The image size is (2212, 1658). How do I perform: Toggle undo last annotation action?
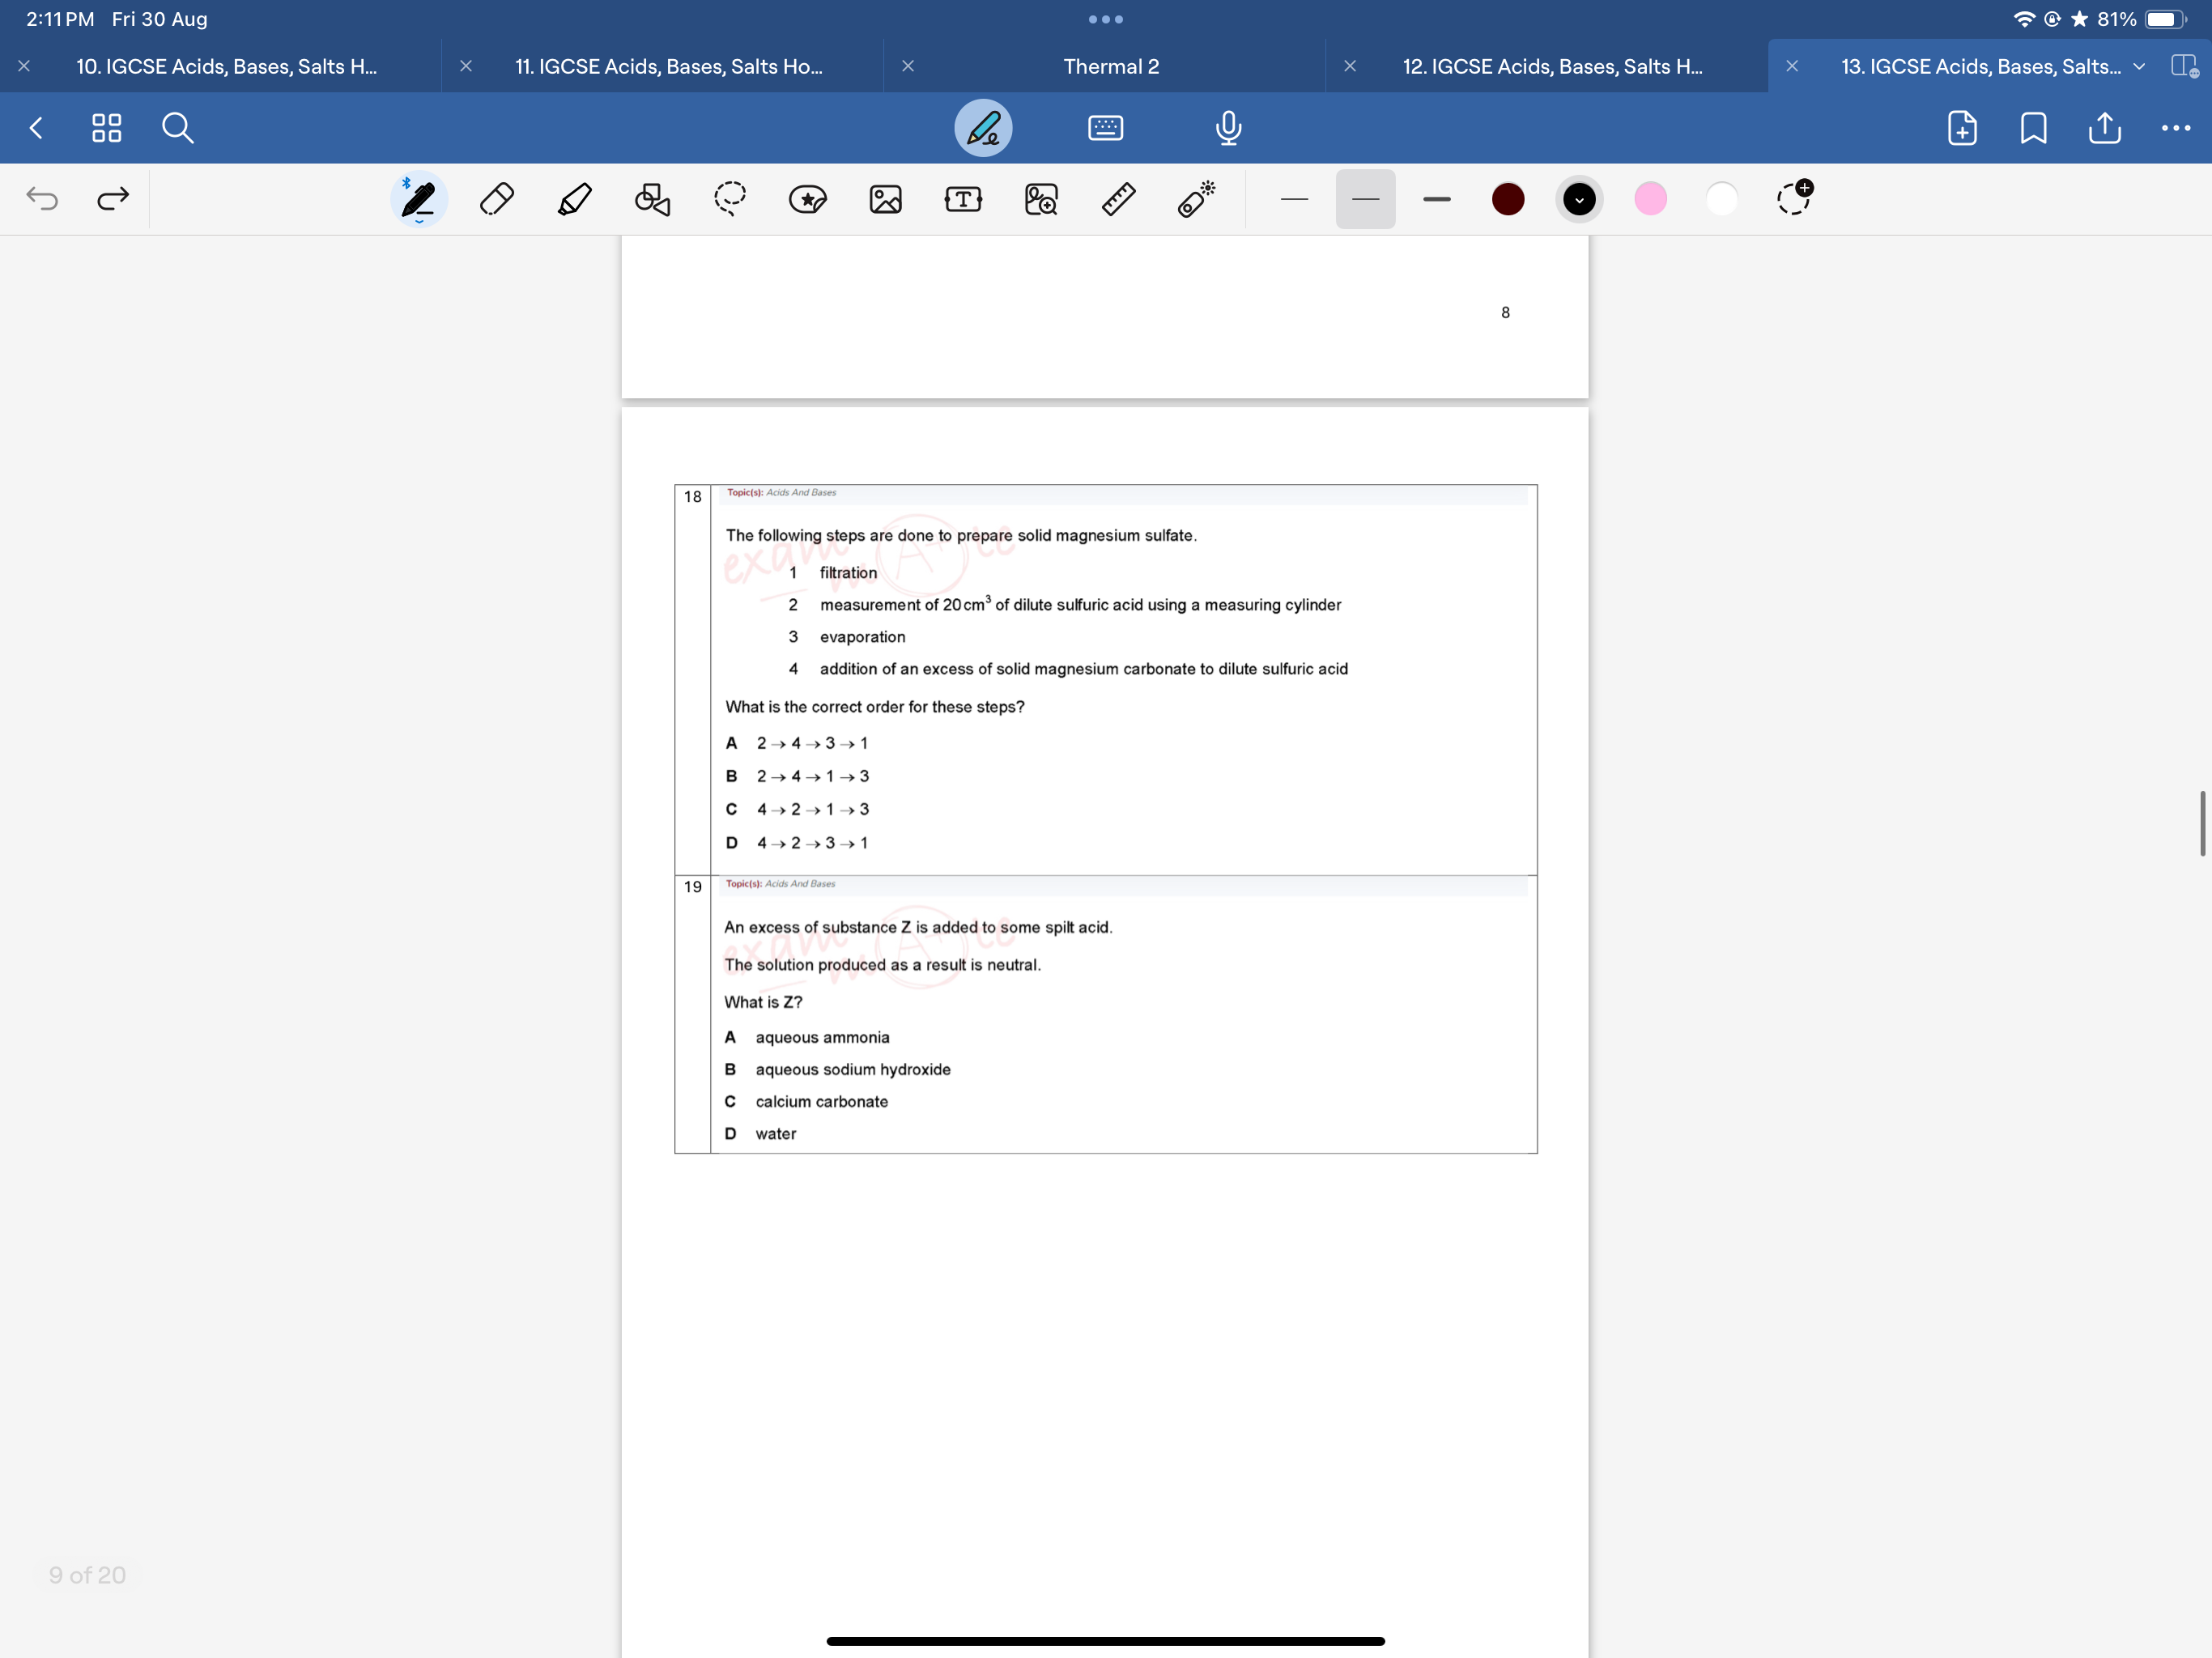point(42,197)
